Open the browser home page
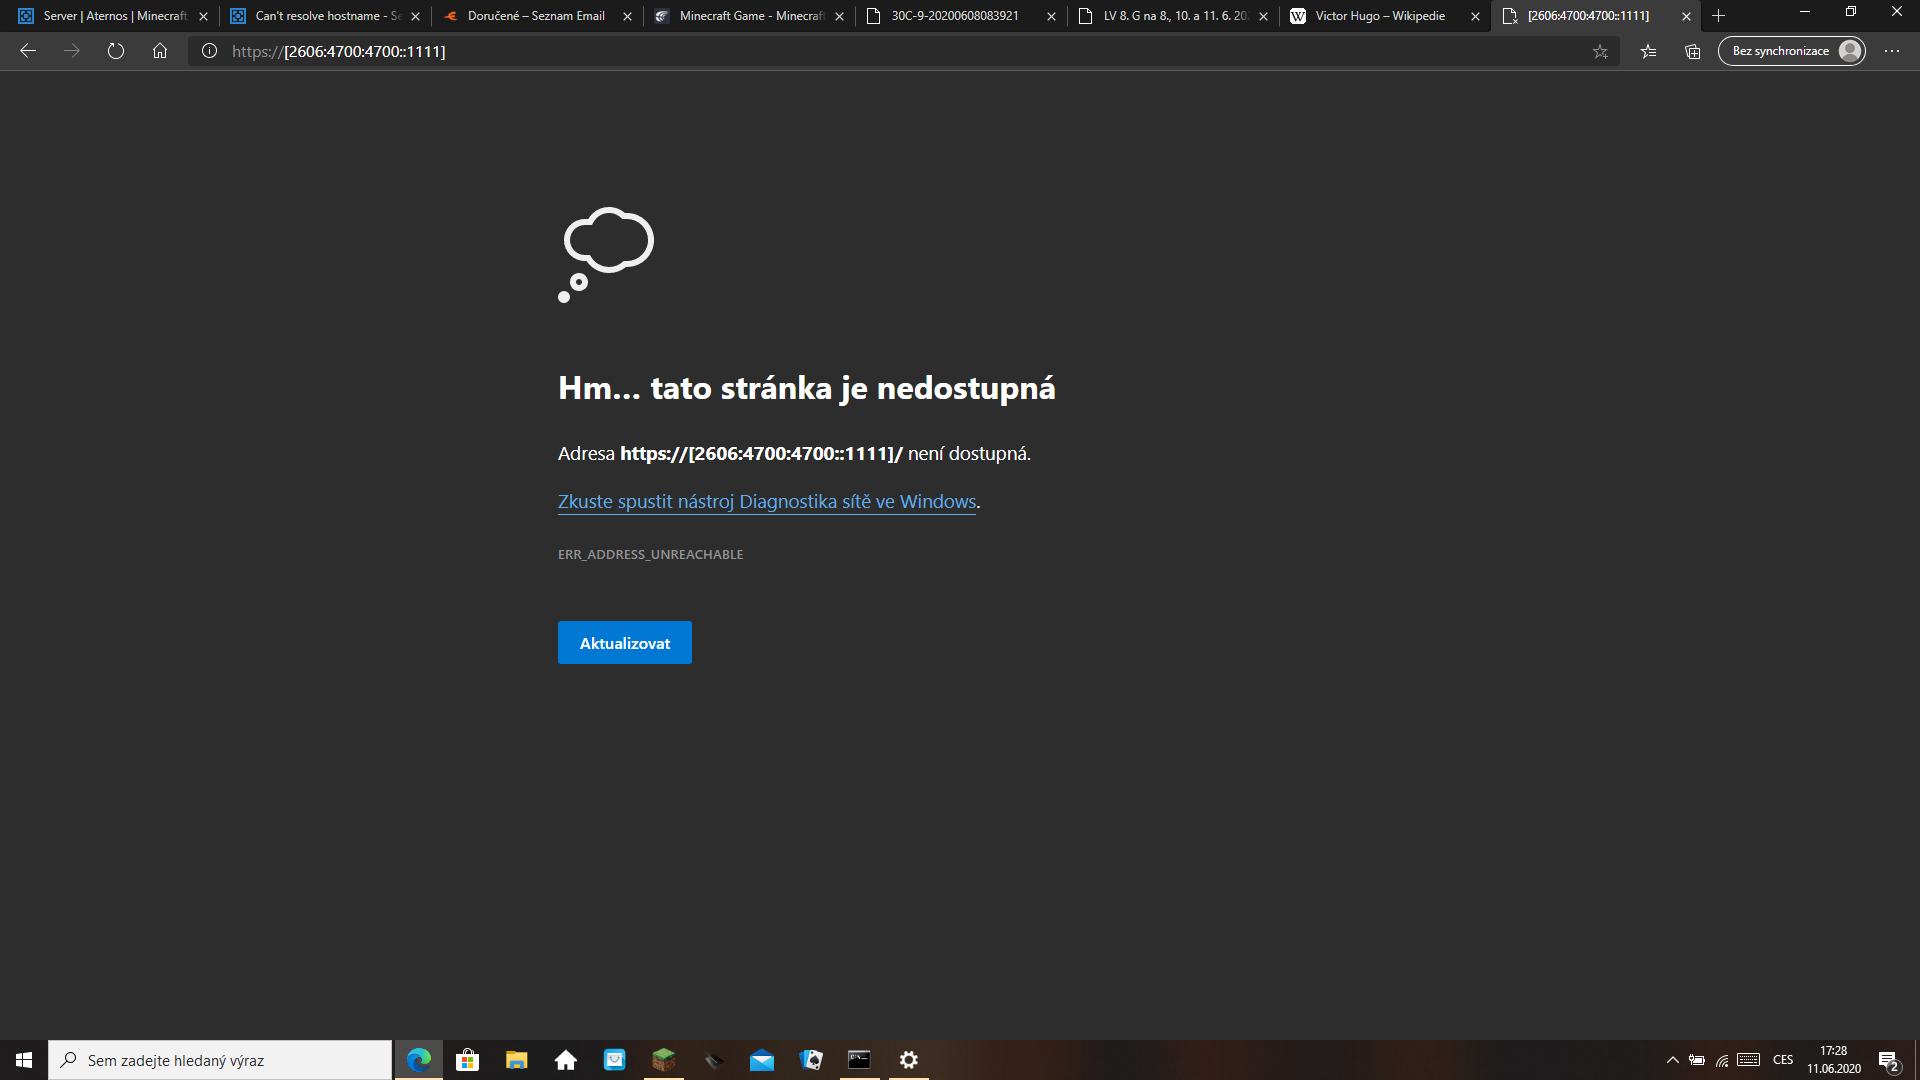The image size is (1920, 1080). pyautogui.click(x=160, y=51)
